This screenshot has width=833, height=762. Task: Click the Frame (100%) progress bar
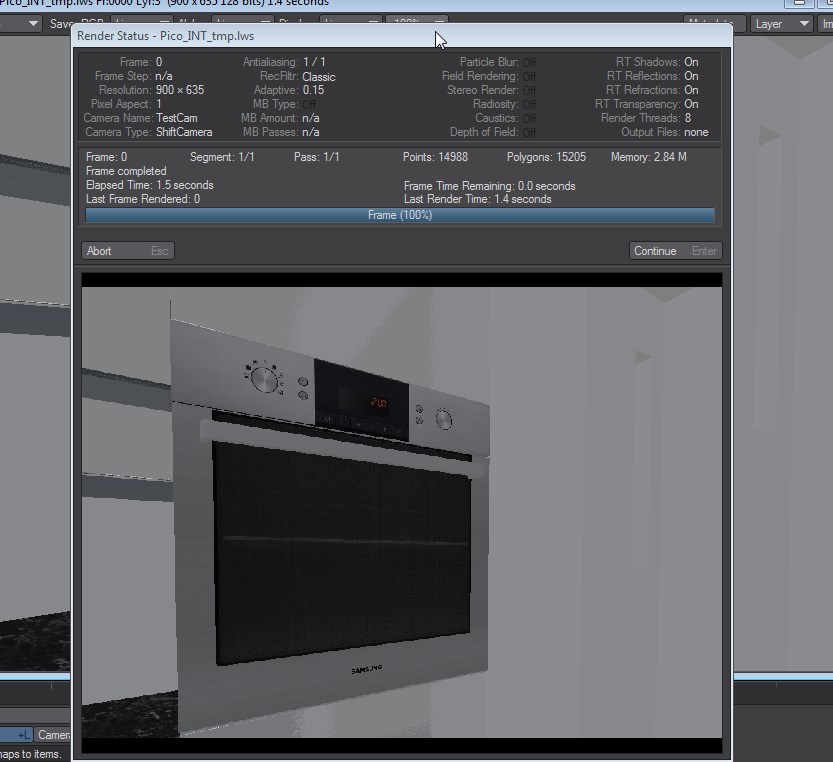point(400,215)
